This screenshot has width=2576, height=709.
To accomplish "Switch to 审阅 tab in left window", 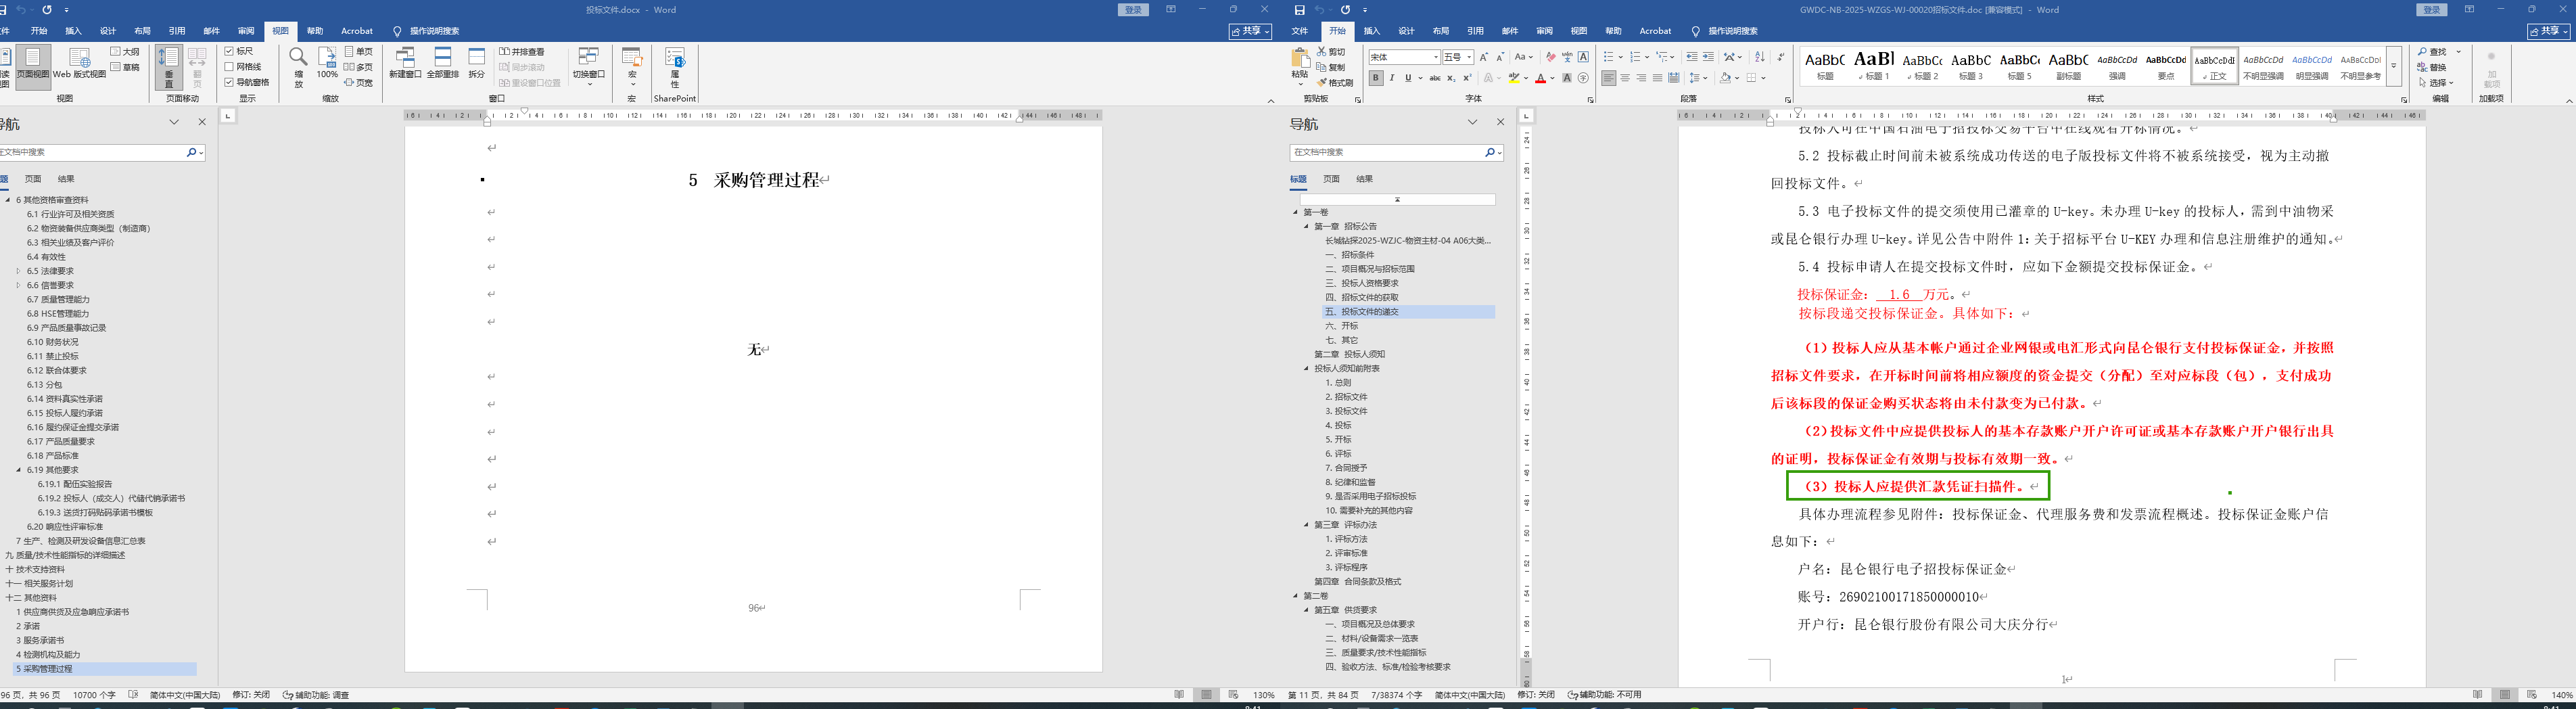I will point(246,31).
